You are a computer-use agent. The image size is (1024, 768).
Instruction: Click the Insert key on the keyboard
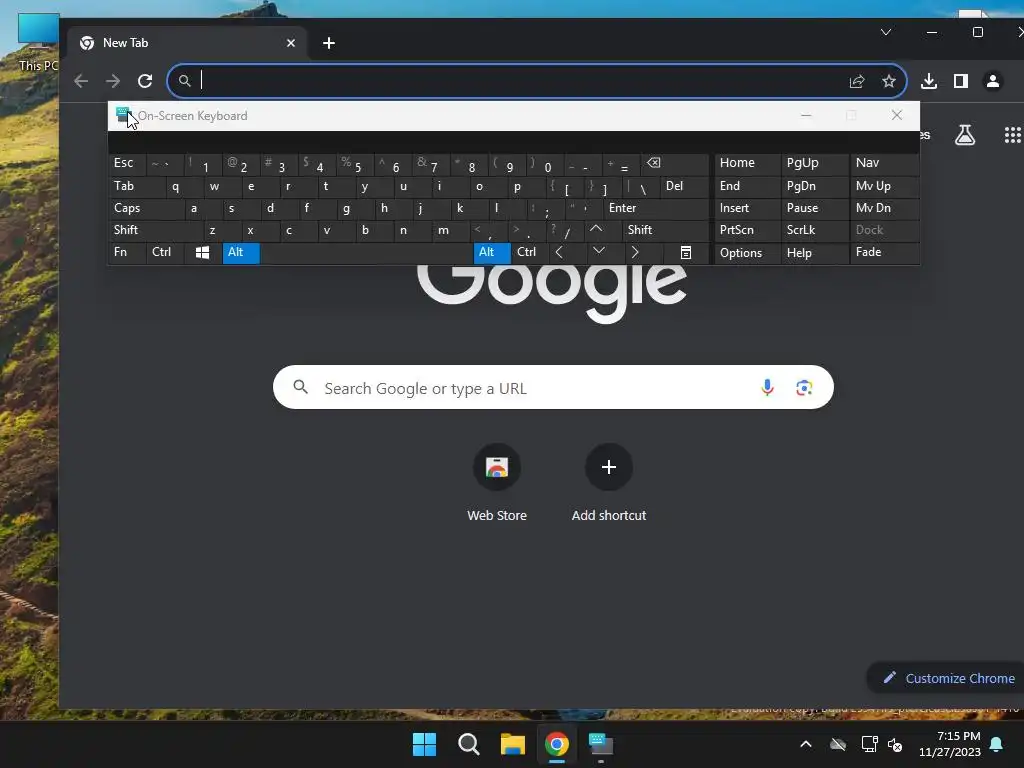pos(747,208)
